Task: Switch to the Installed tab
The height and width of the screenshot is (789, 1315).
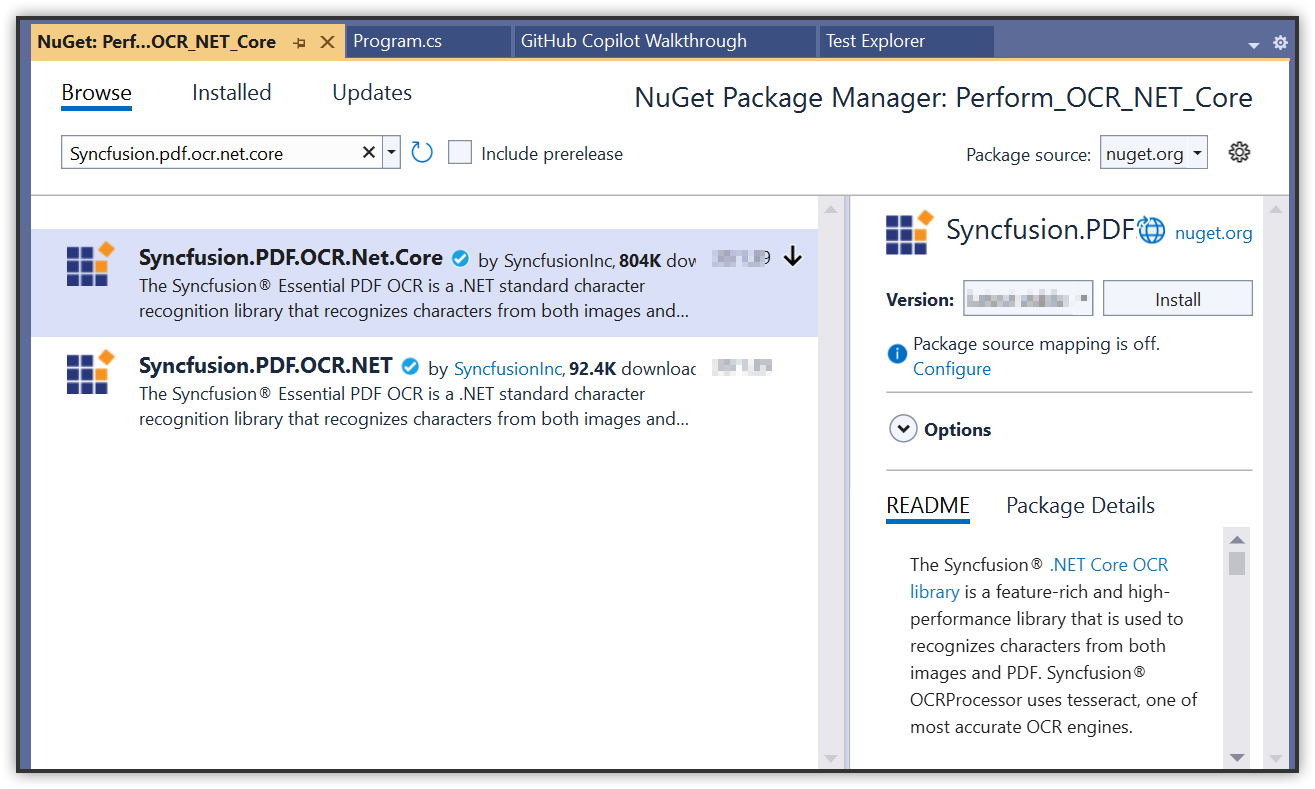Action: coord(231,92)
